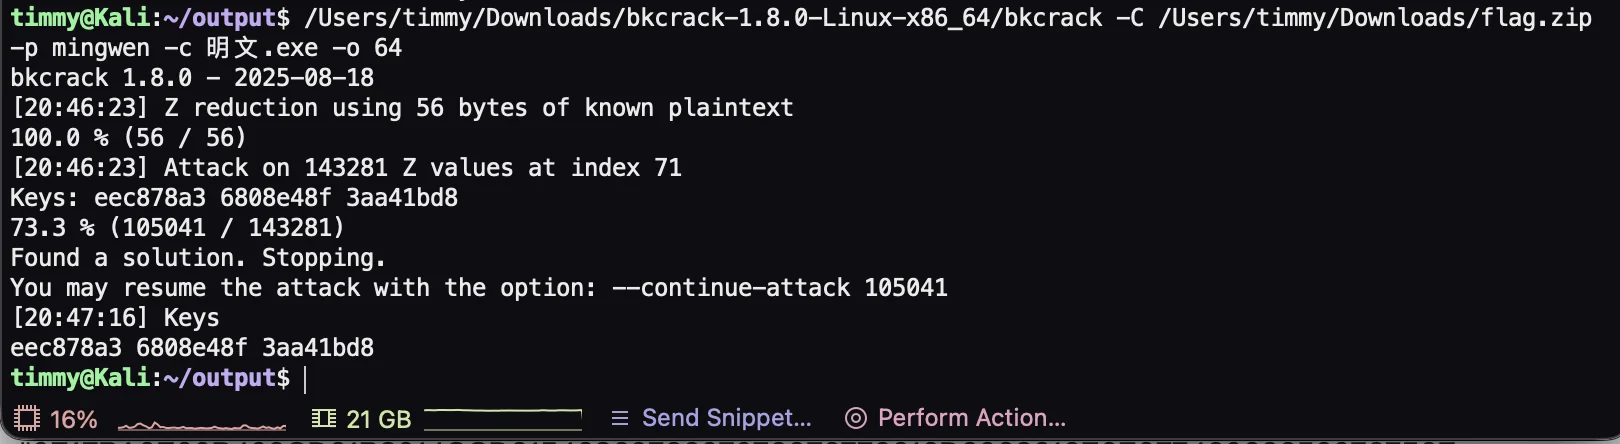Click the 21 GB memory reading
This screenshot has width=1620, height=444.
tap(378, 419)
